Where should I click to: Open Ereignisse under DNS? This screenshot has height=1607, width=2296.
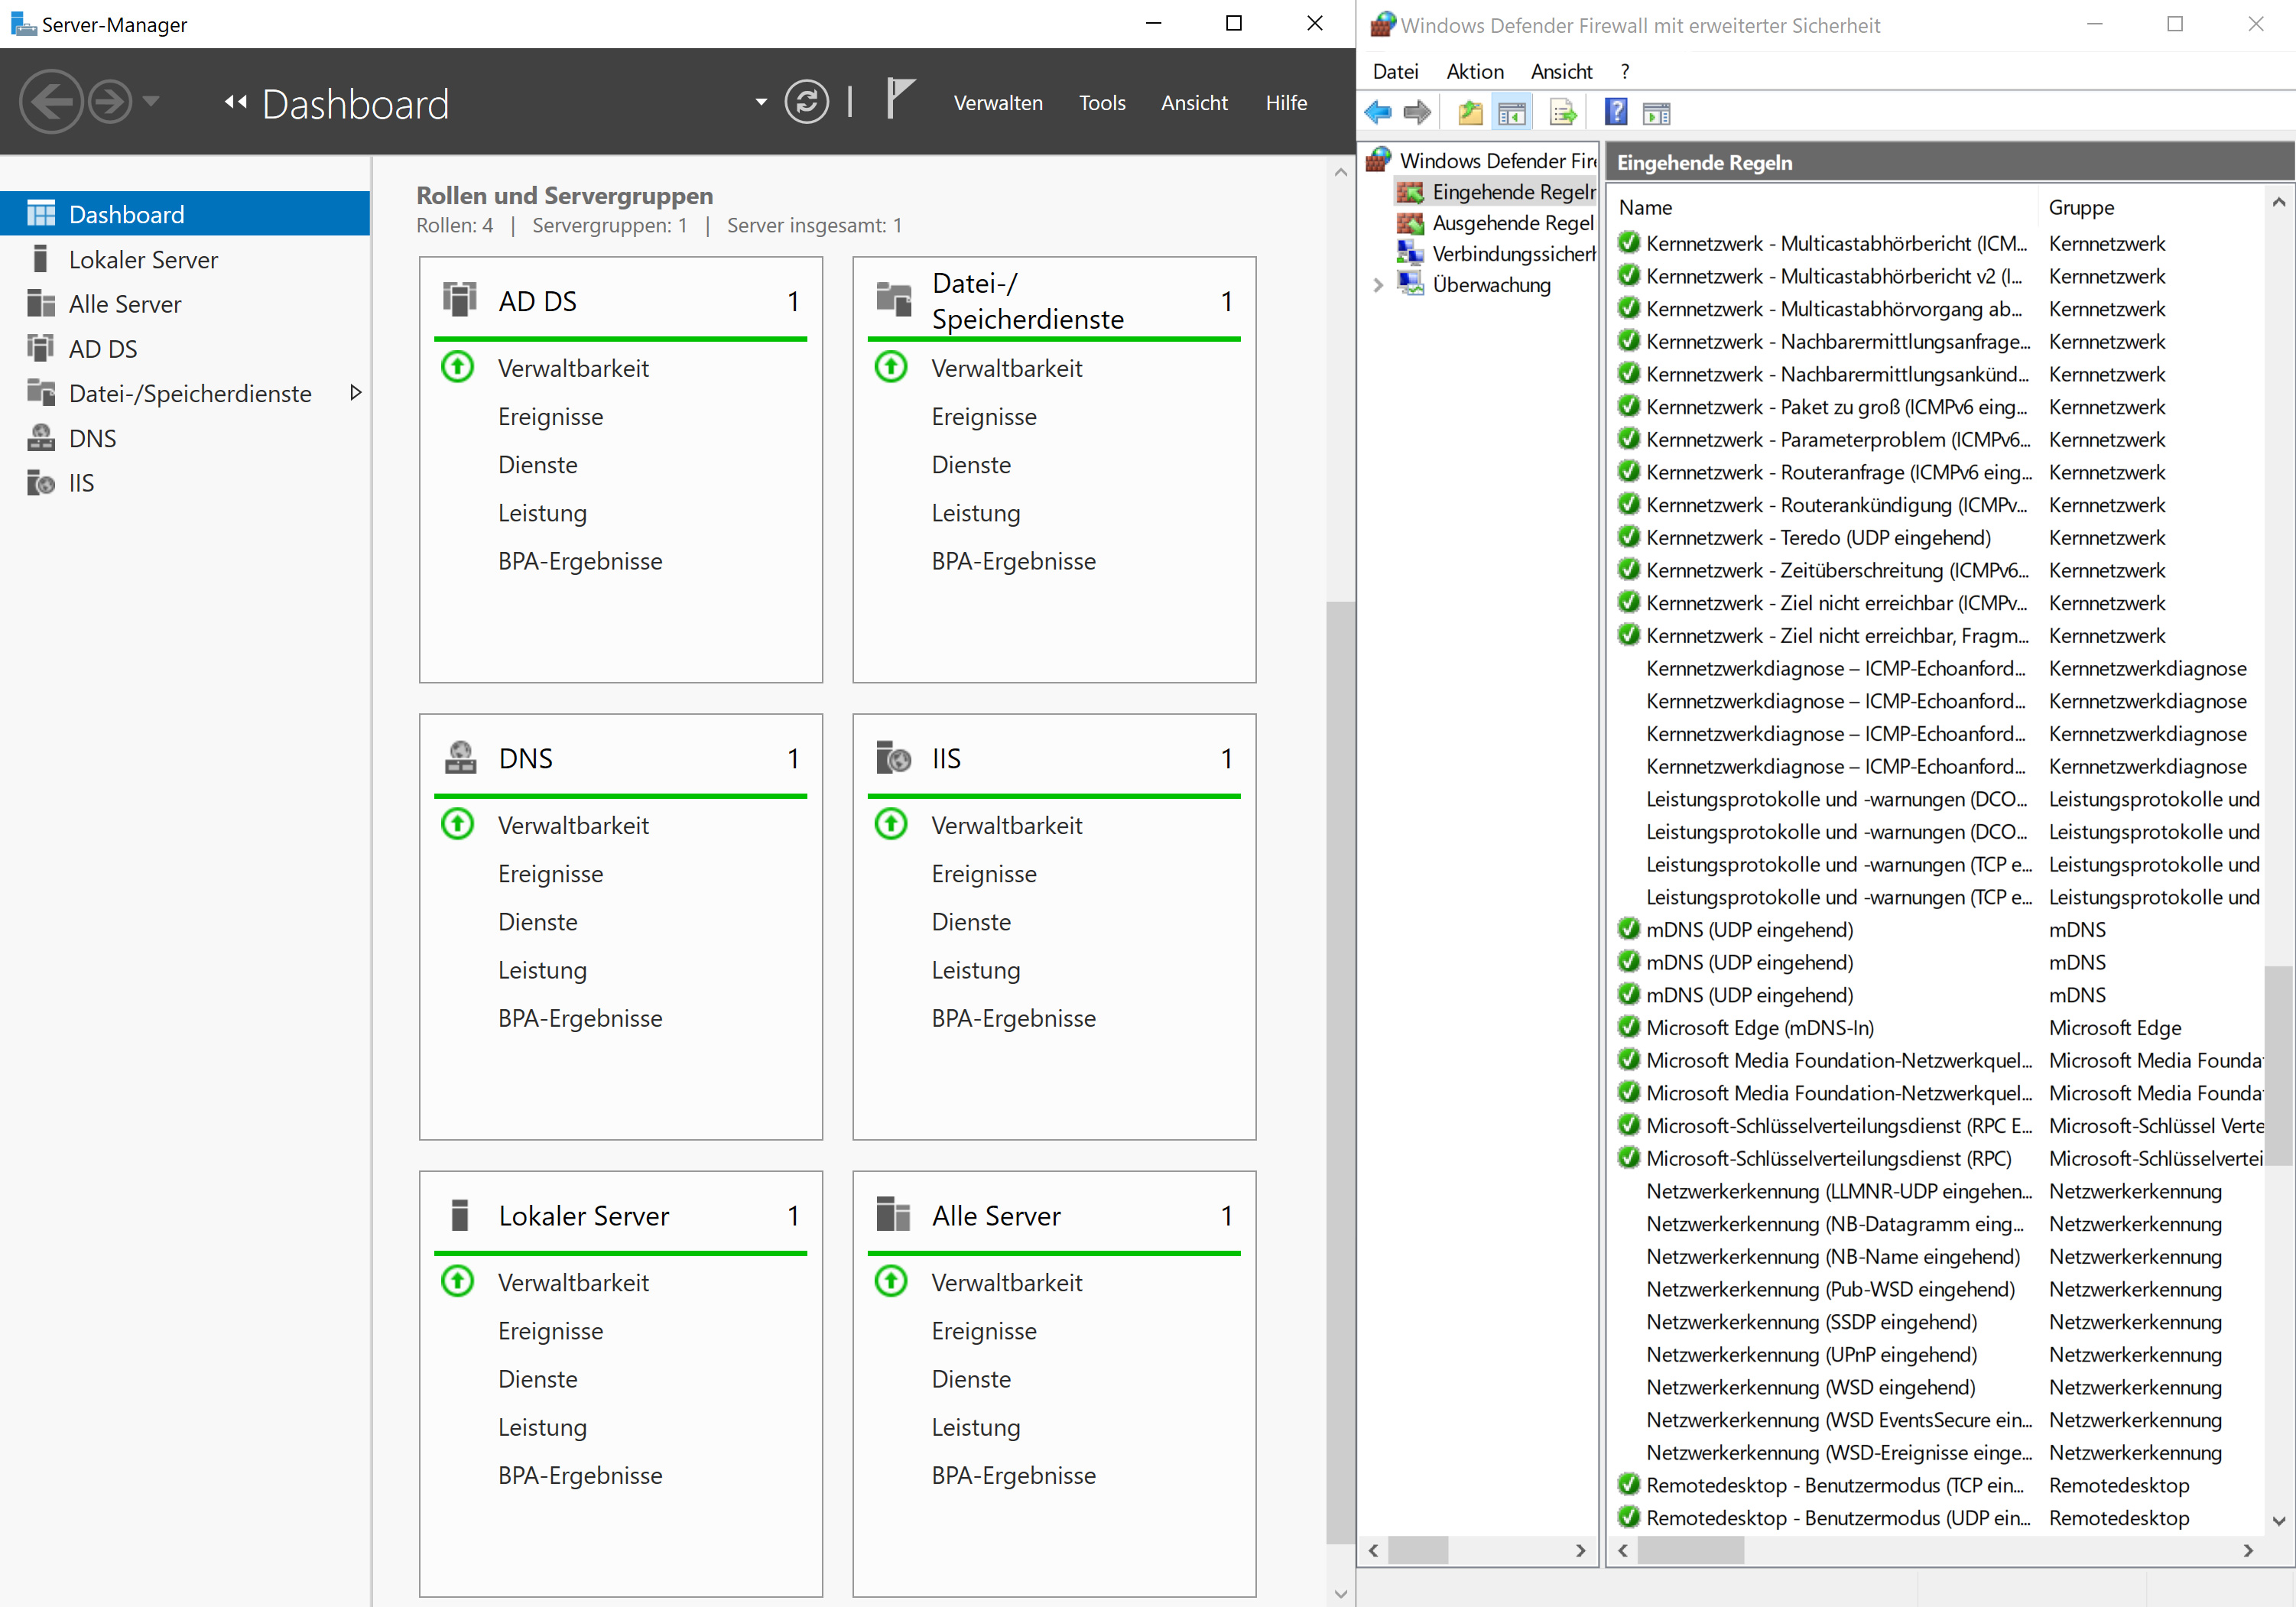coord(550,873)
